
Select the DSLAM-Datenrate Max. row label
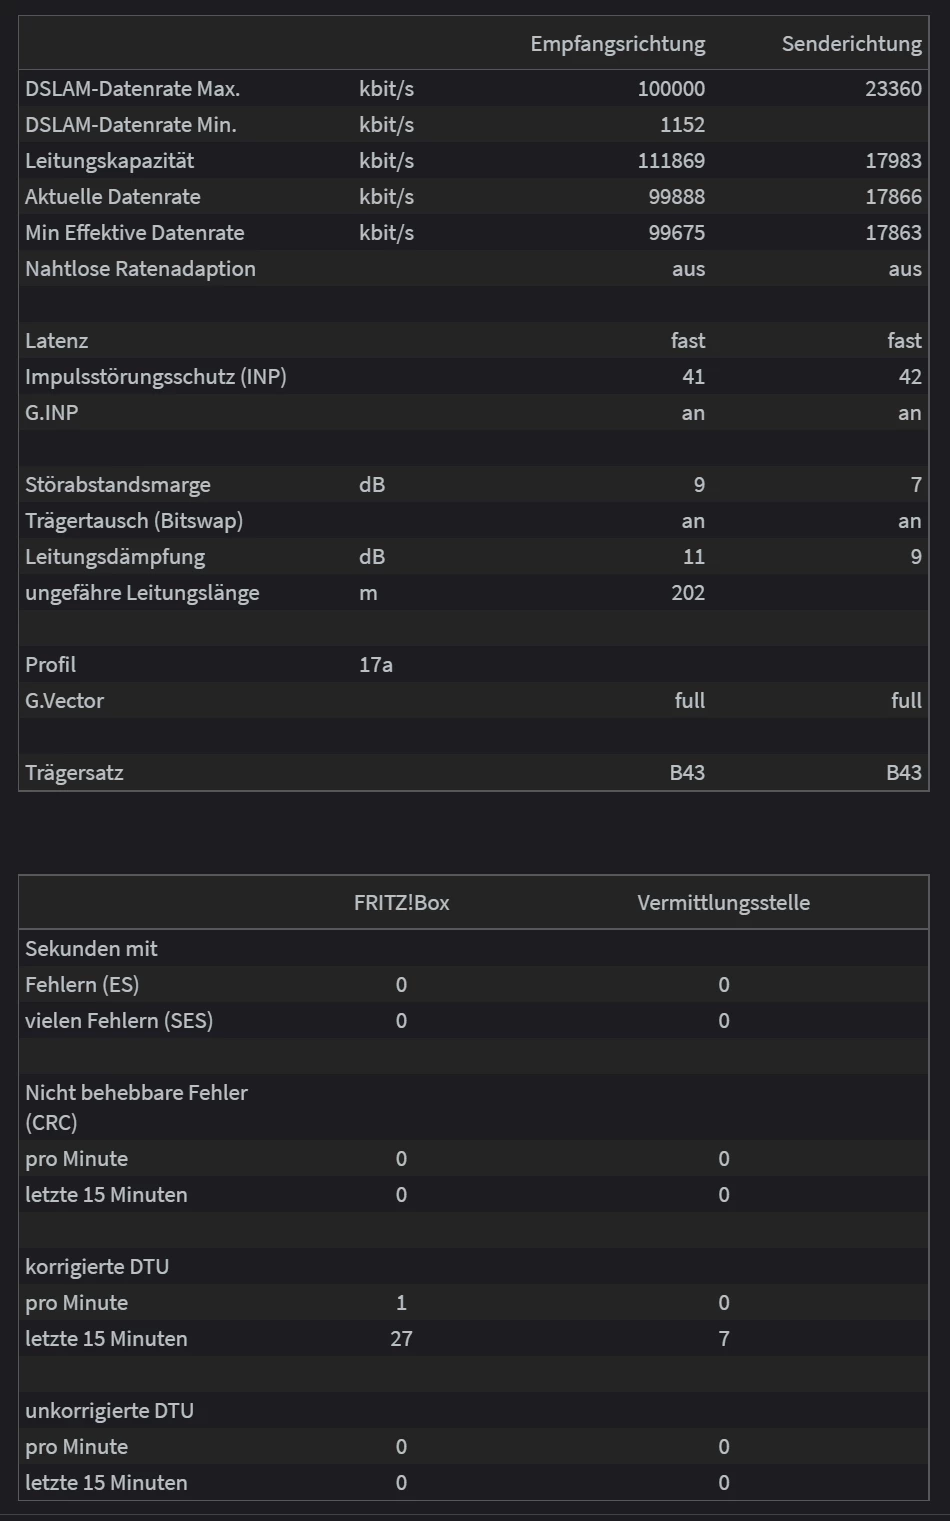[x=132, y=89]
